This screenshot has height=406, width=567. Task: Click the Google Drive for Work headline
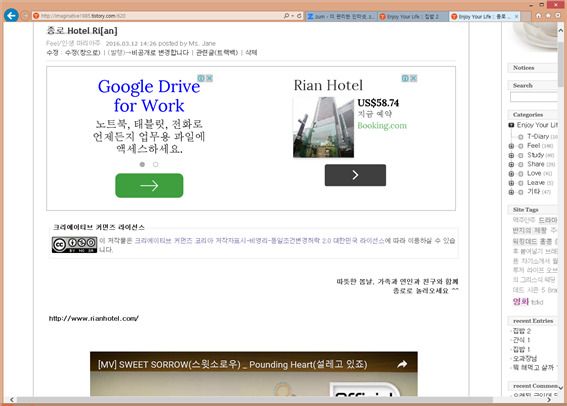click(x=149, y=96)
